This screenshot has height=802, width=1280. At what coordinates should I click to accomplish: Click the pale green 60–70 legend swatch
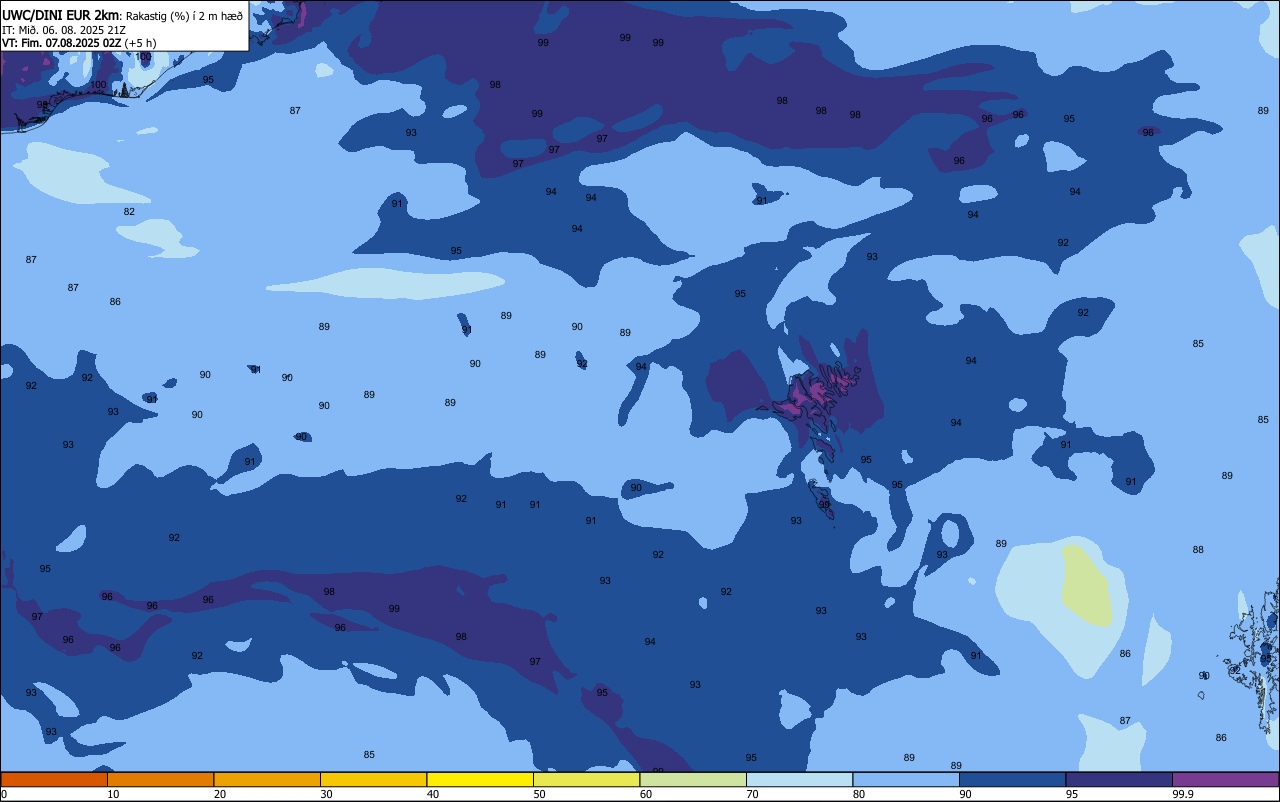pos(693,779)
